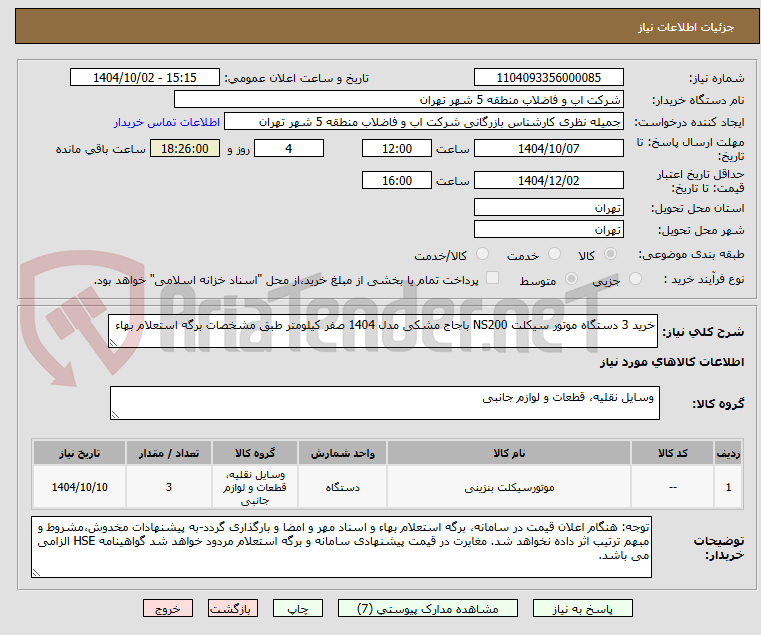Select the خدمت radio button

click(554, 254)
